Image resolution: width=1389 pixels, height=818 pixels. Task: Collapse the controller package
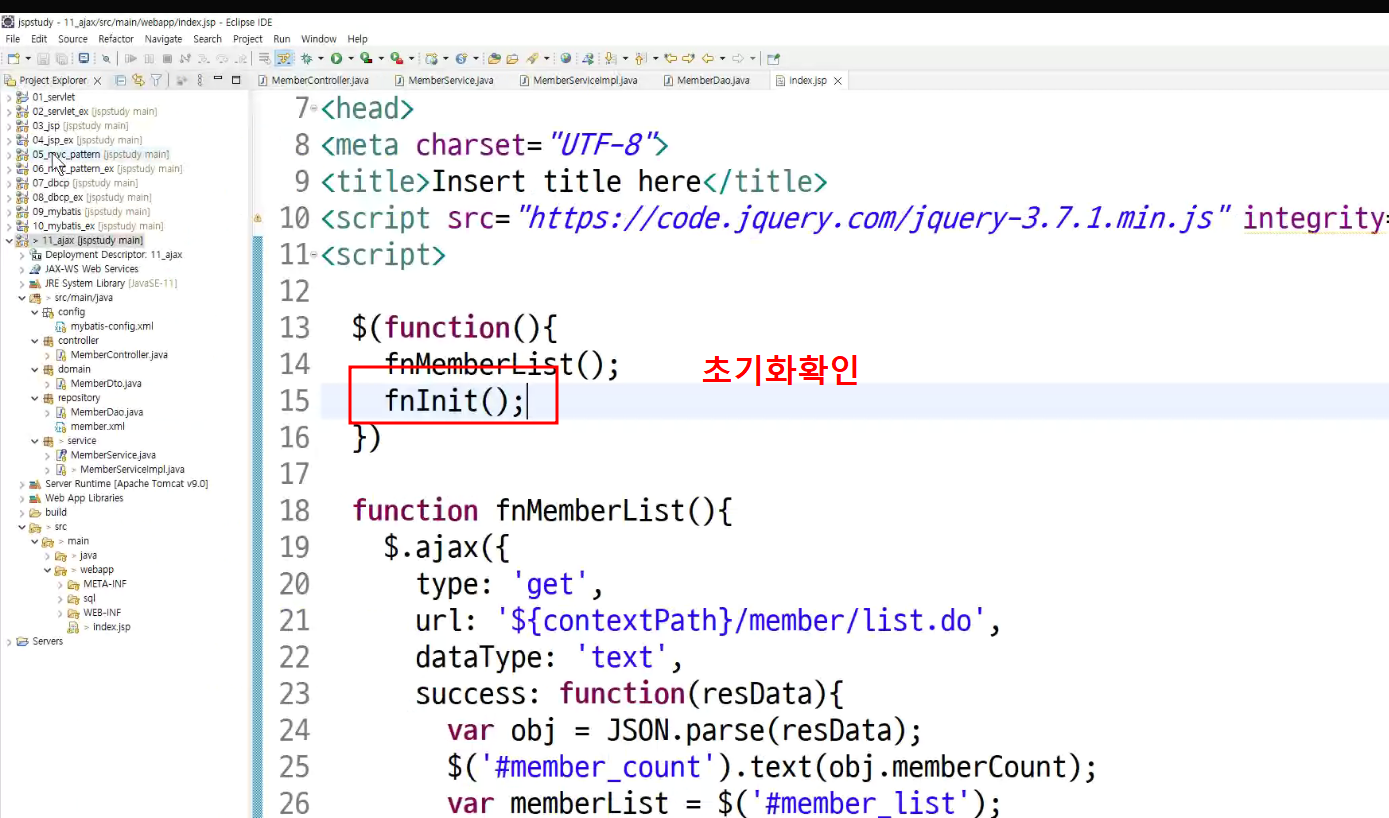point(34,341)
